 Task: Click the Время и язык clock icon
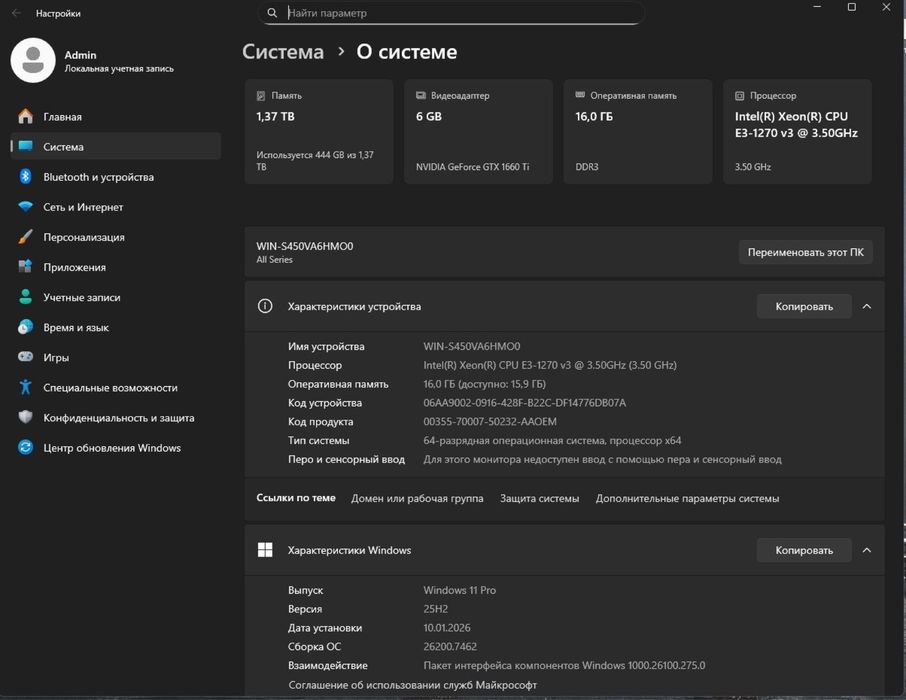[25, 327]
